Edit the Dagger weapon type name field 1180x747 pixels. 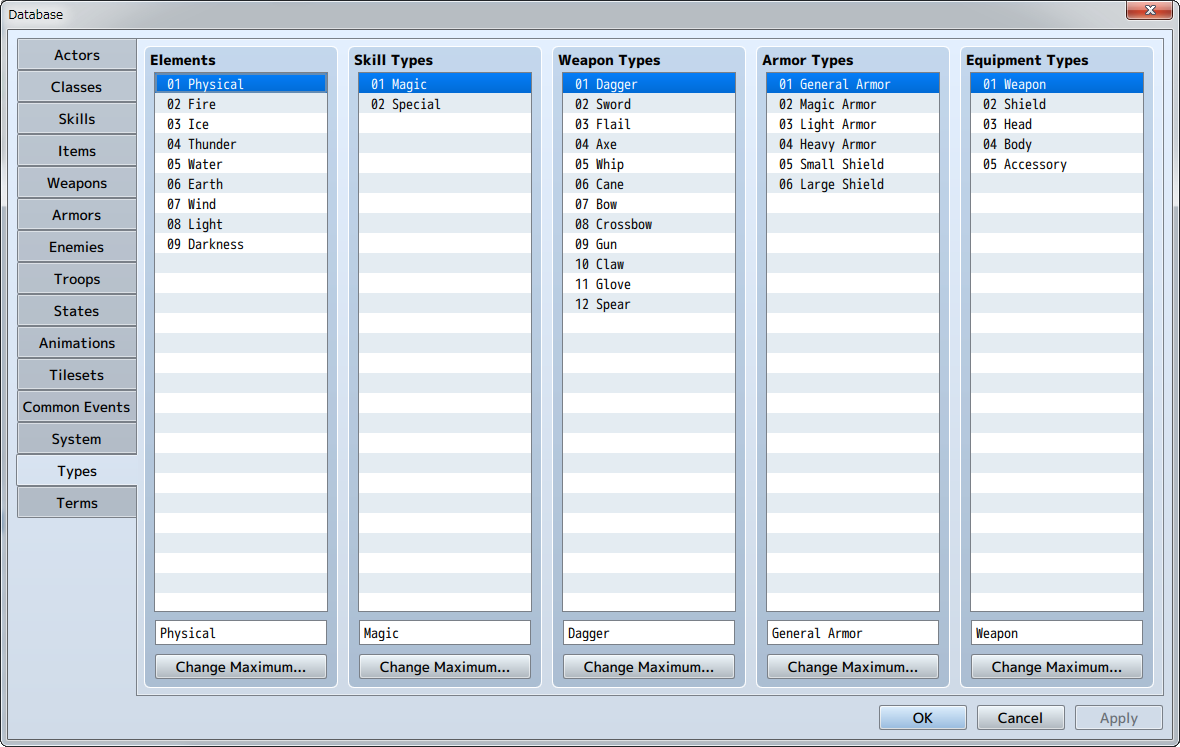coord(649,633)
